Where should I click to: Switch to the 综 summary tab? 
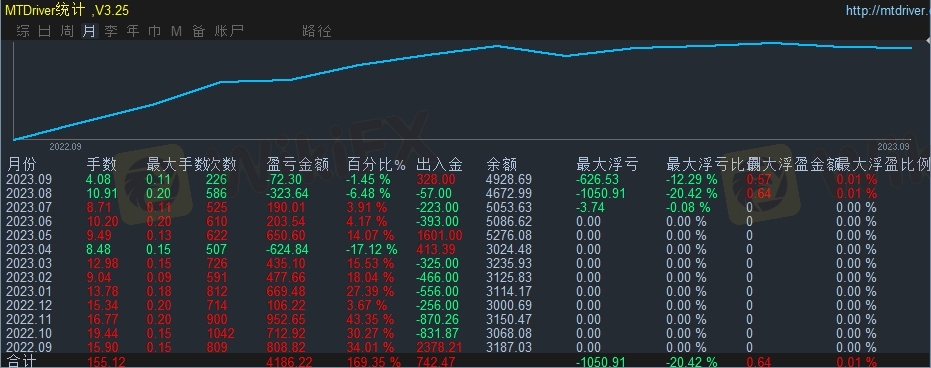pyautogui.click(x=23, y=31)
